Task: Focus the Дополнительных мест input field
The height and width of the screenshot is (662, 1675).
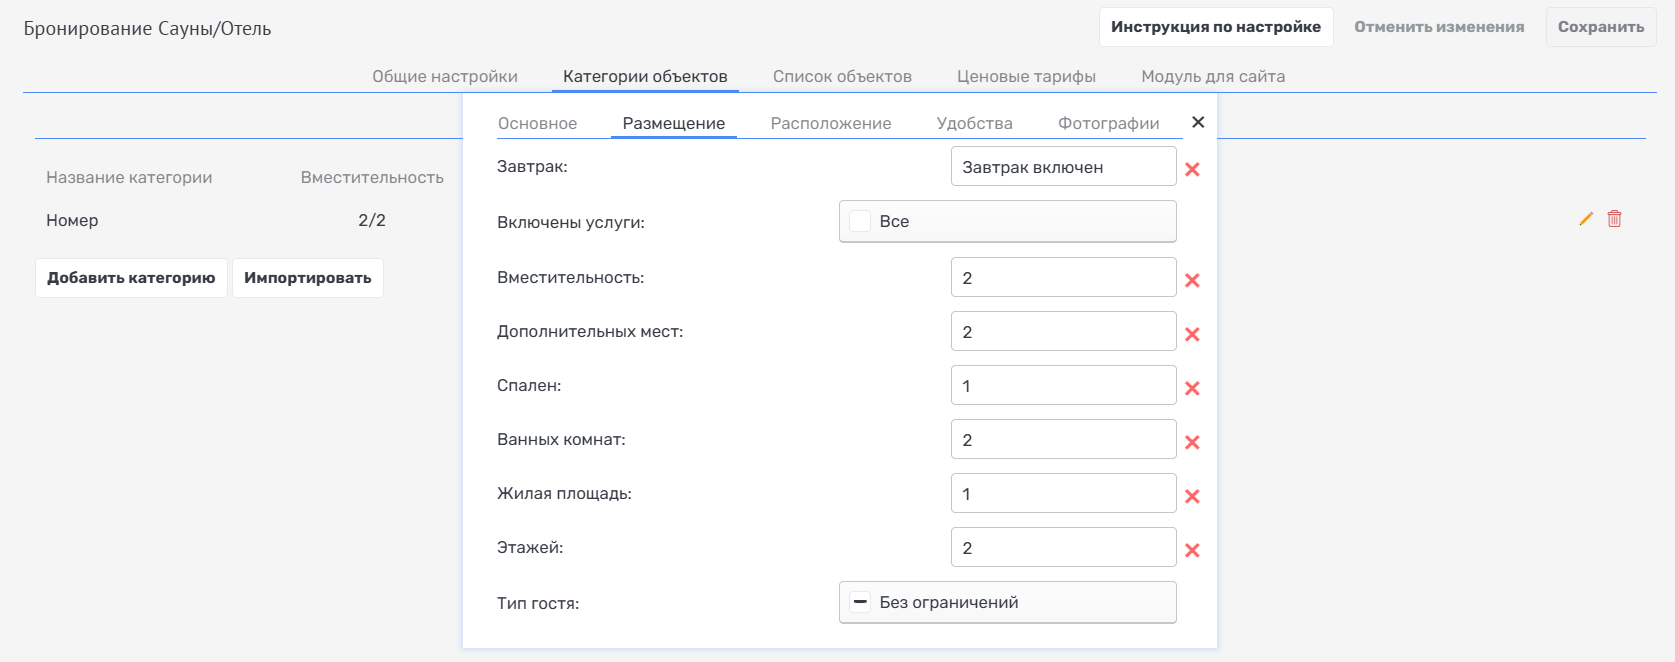Action: point(1064,332)
